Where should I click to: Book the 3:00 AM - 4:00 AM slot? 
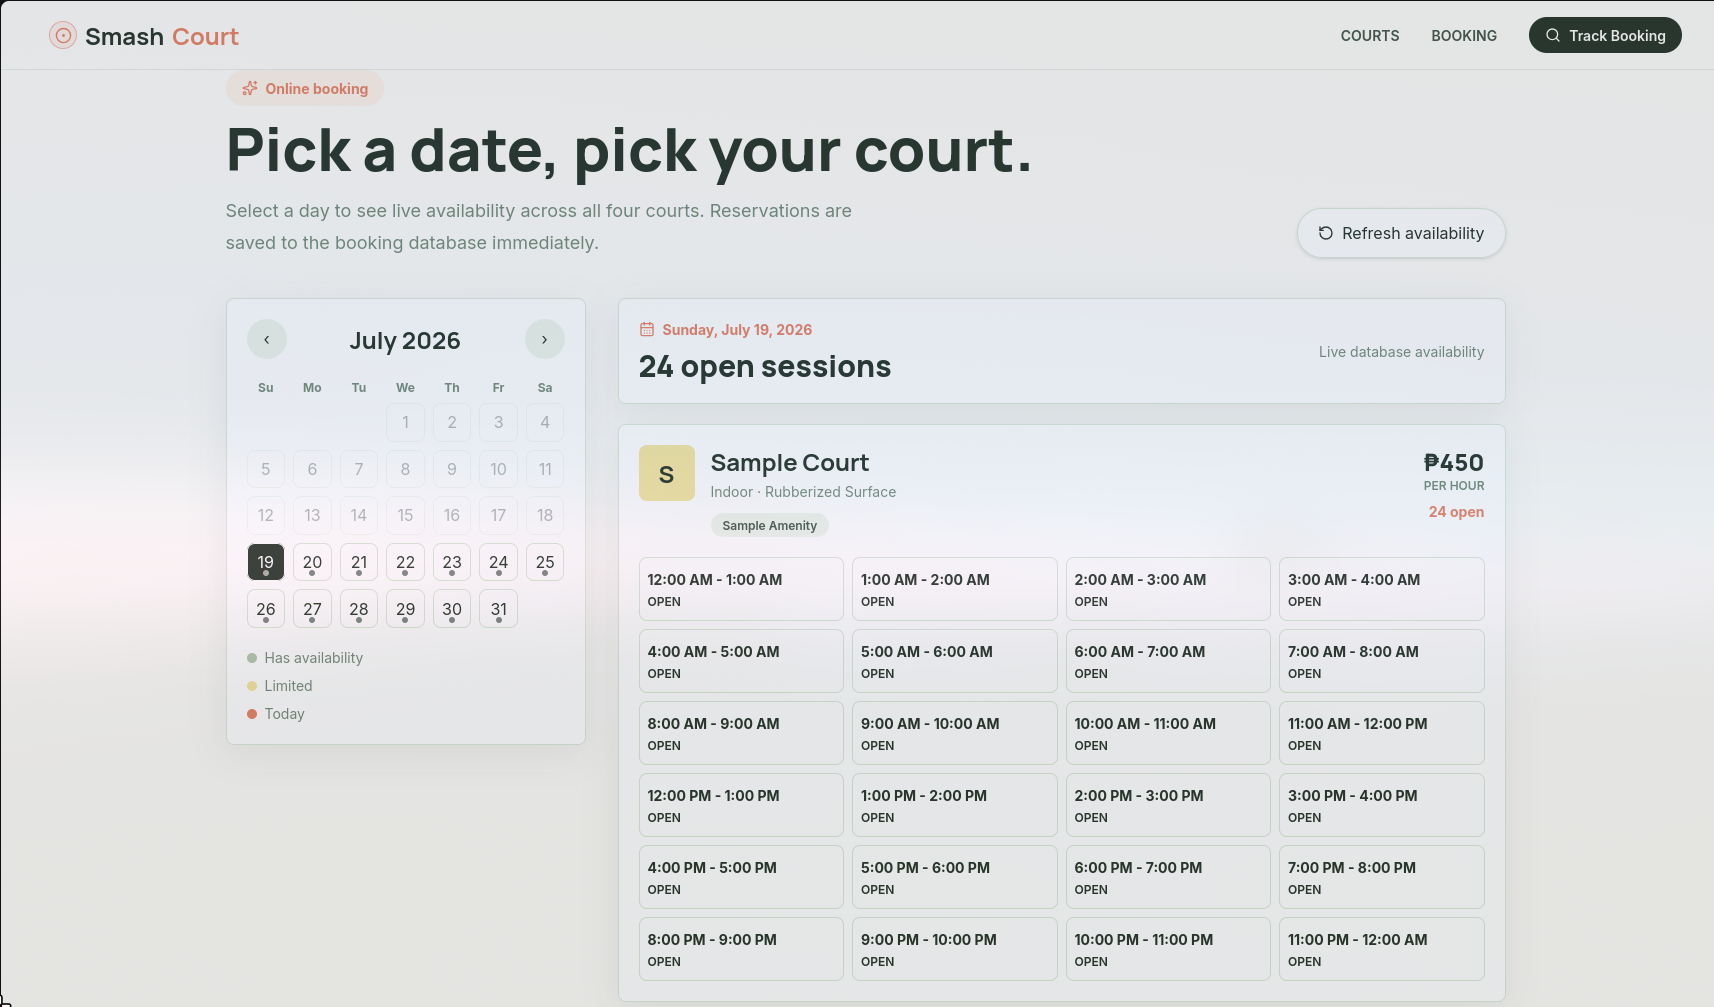(1382, 589)
